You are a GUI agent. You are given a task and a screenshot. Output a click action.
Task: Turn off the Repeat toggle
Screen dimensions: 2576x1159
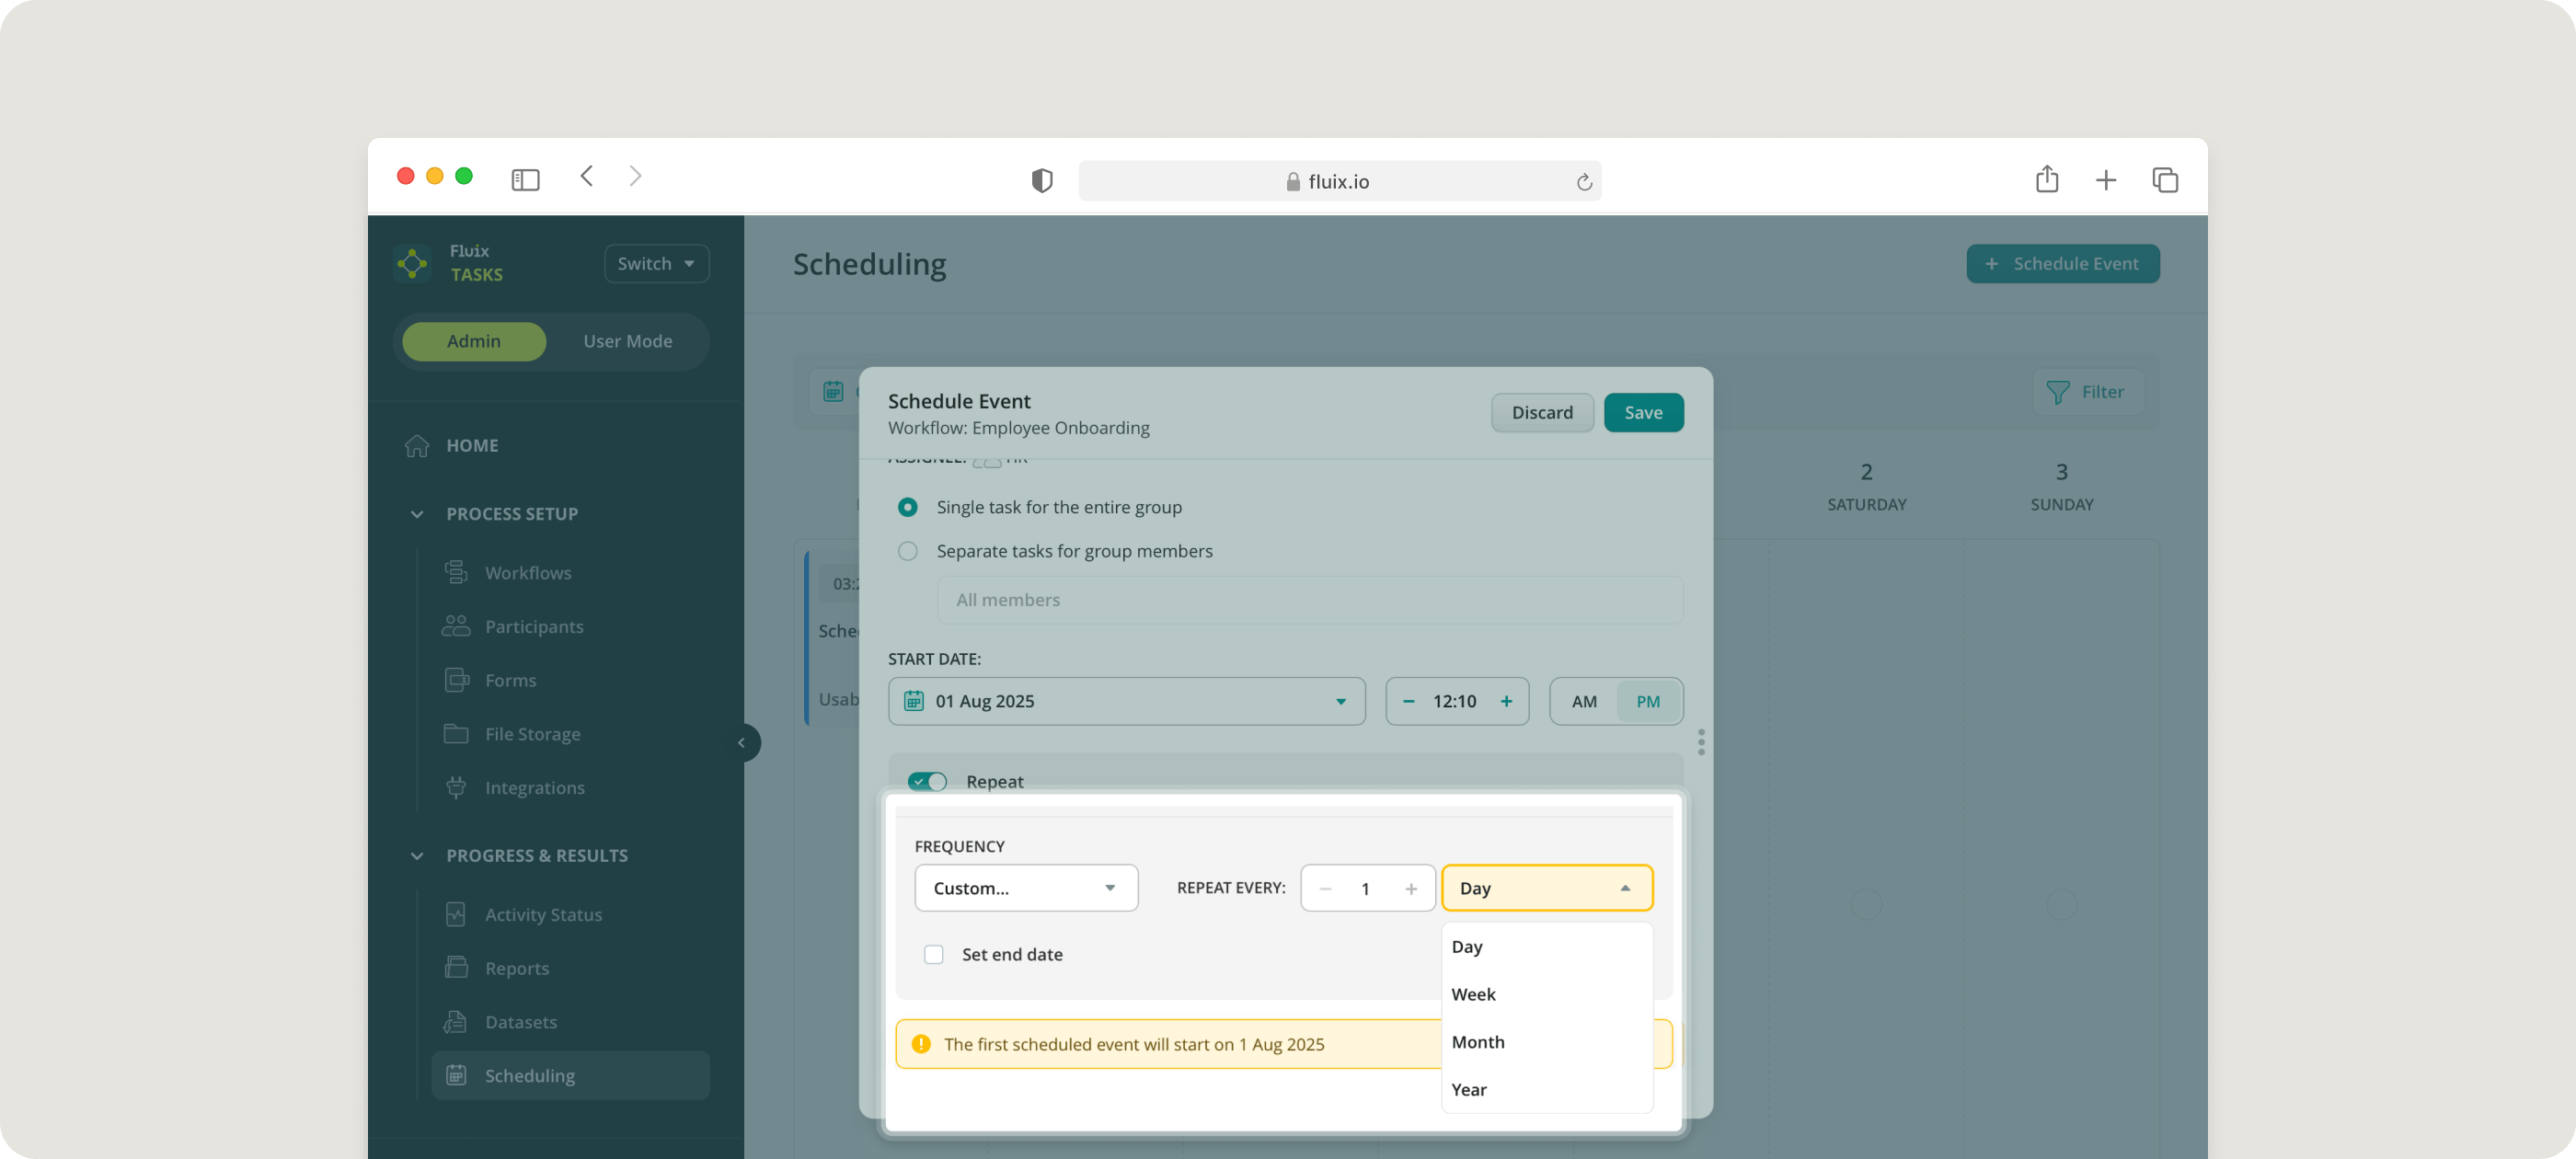coord(927,781)
